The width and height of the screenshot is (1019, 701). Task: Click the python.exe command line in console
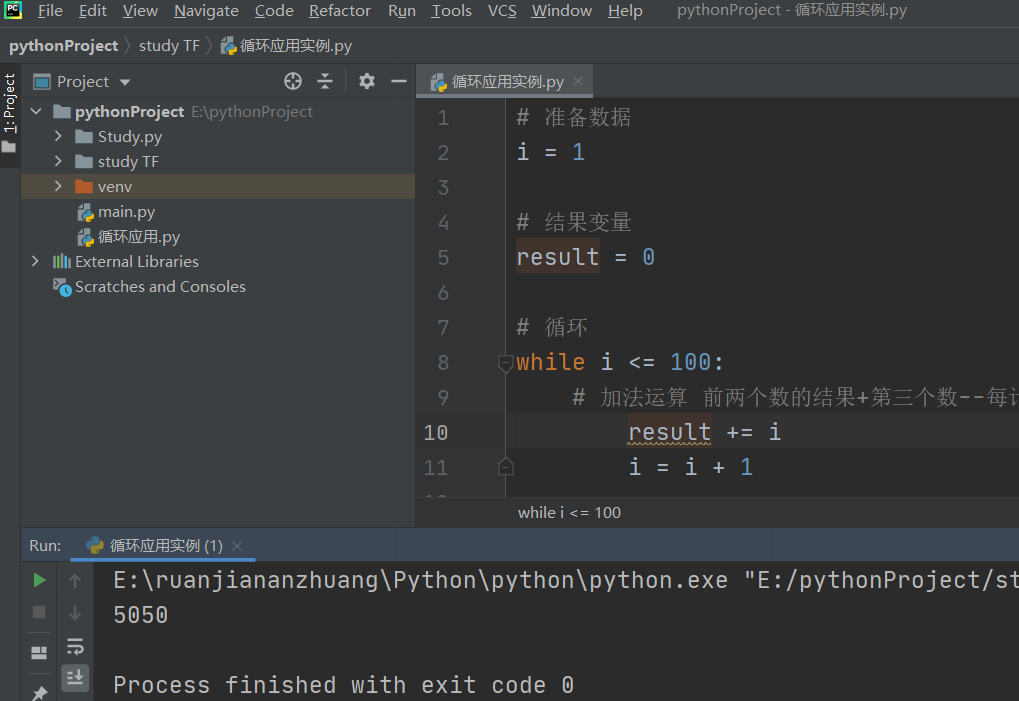(565, 580)
